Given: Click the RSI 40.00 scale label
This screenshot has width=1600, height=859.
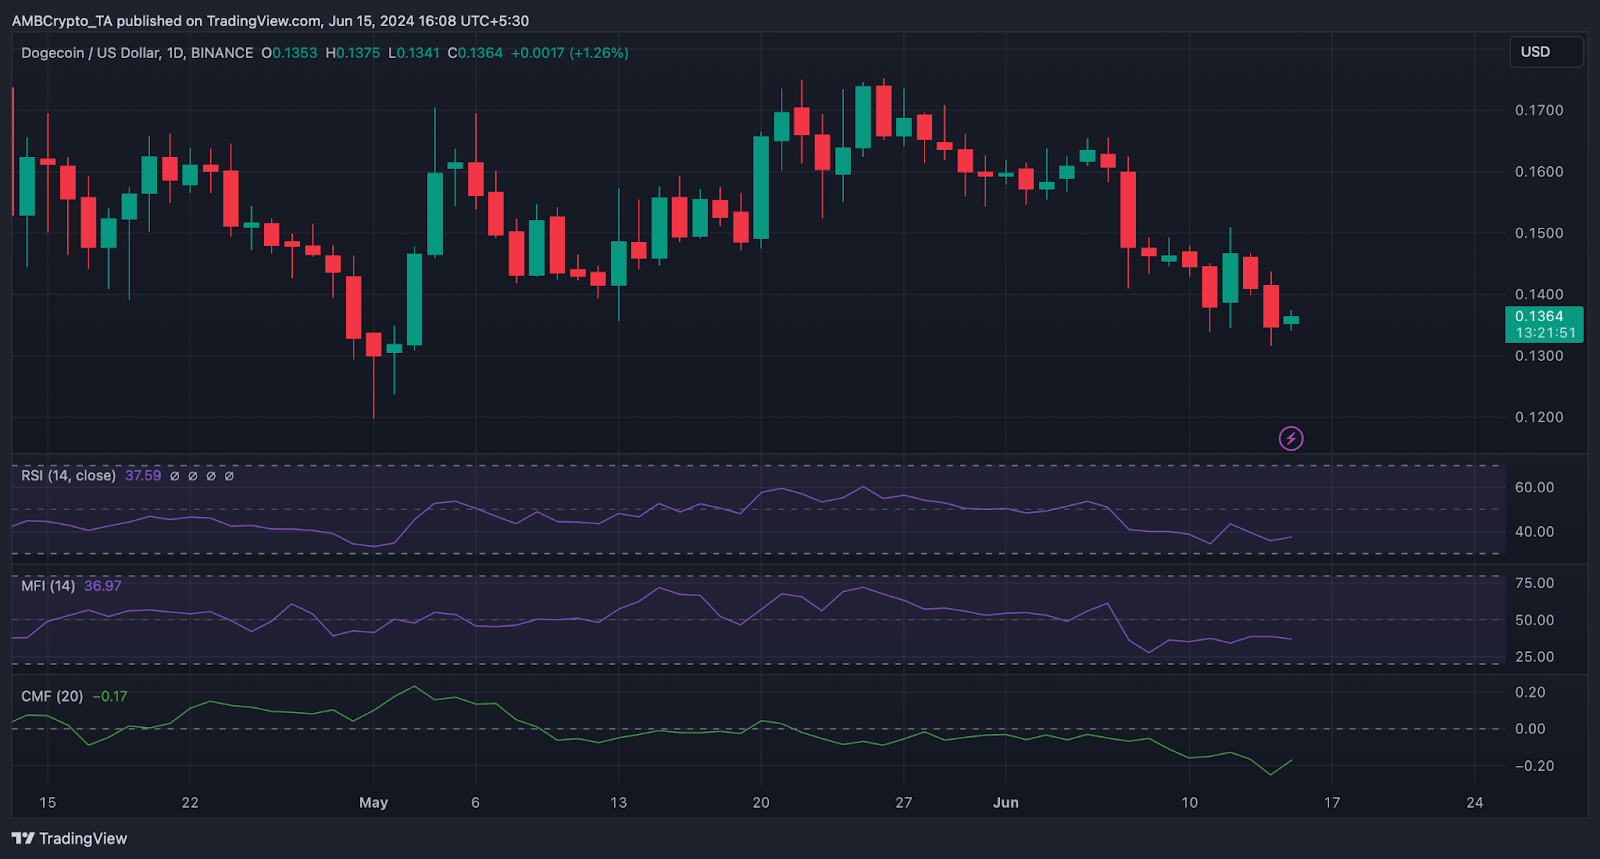Looking at the screenshot, I should 1534,531.
